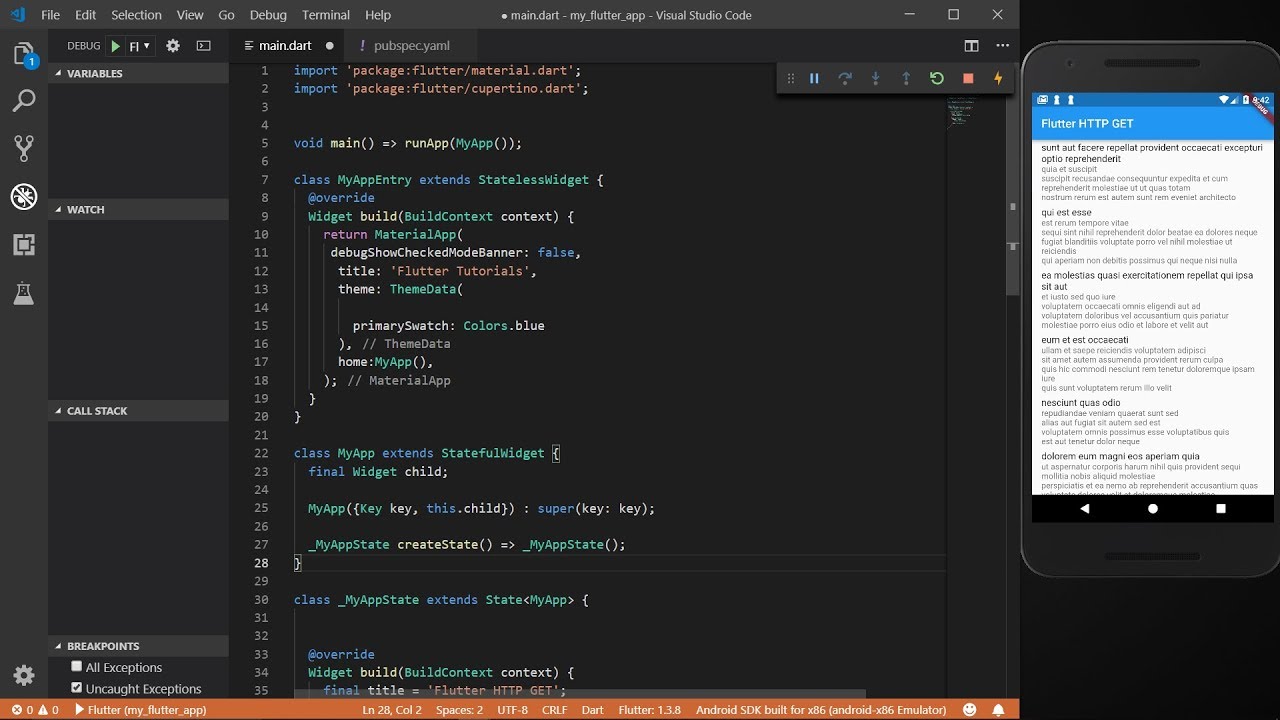Image resolution: width=1280 pixels, height=720 pixels.
Task: Select Android SDK emulator device in status bar
Action: [x=821, y=710]
